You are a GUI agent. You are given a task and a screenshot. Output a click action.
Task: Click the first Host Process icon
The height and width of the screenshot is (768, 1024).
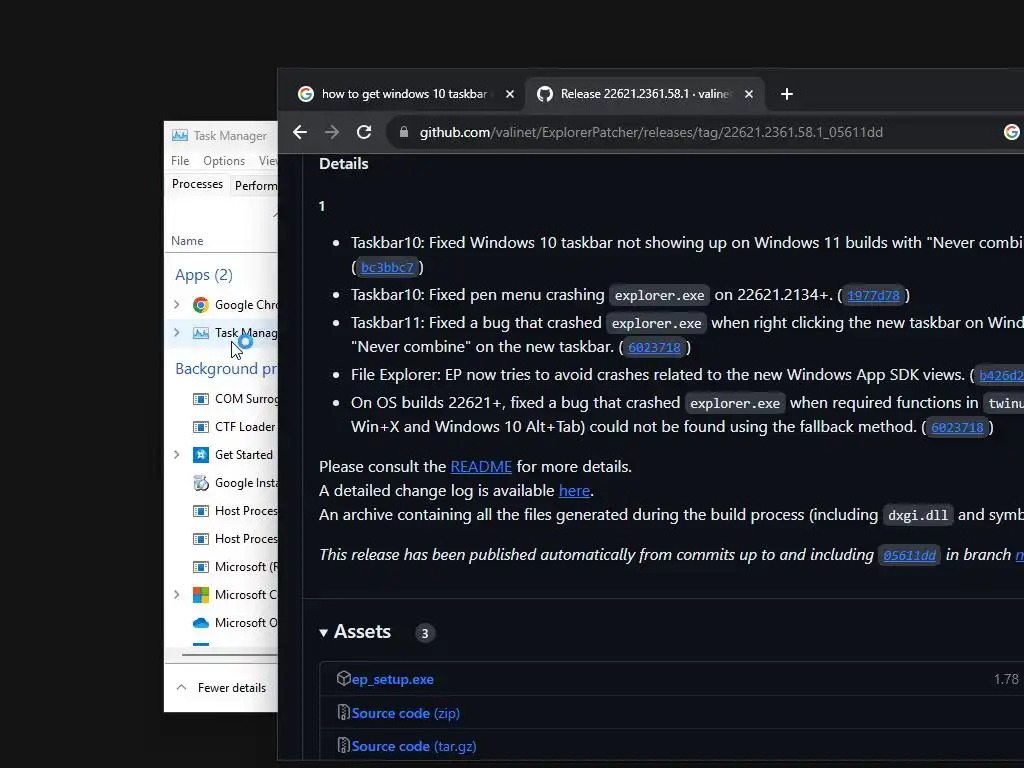pyautogui.click(x=200, y=511)
